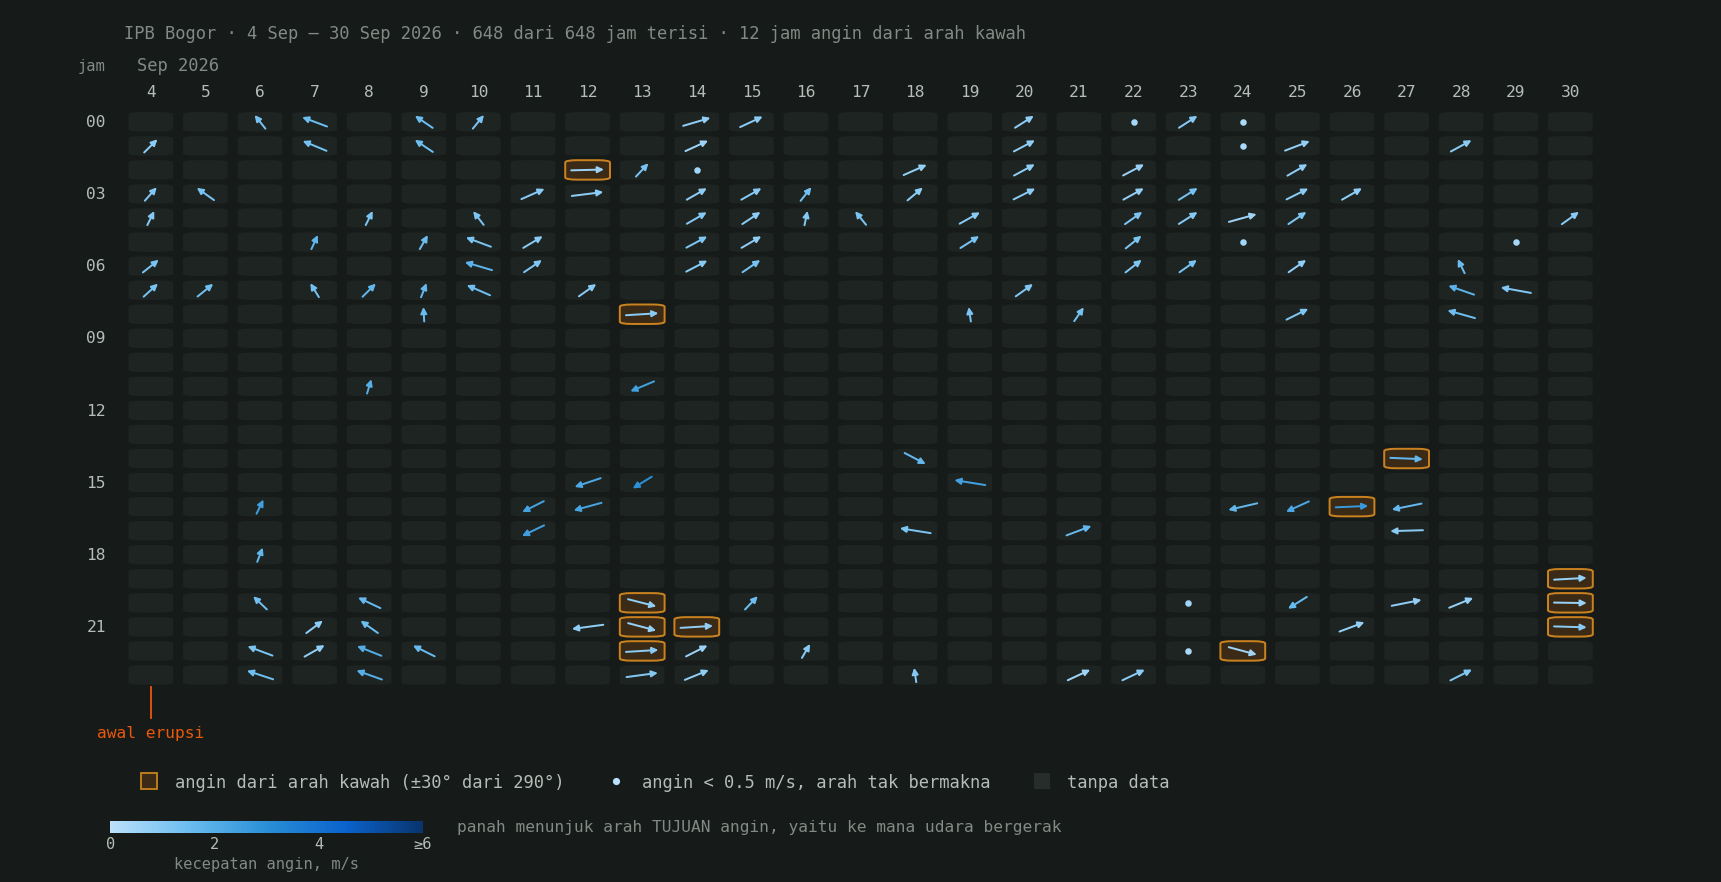1721x882 pixels.
Task: Pick the calm-wind dot on 23 Sep at 20:00
Action: (1188, 603)
